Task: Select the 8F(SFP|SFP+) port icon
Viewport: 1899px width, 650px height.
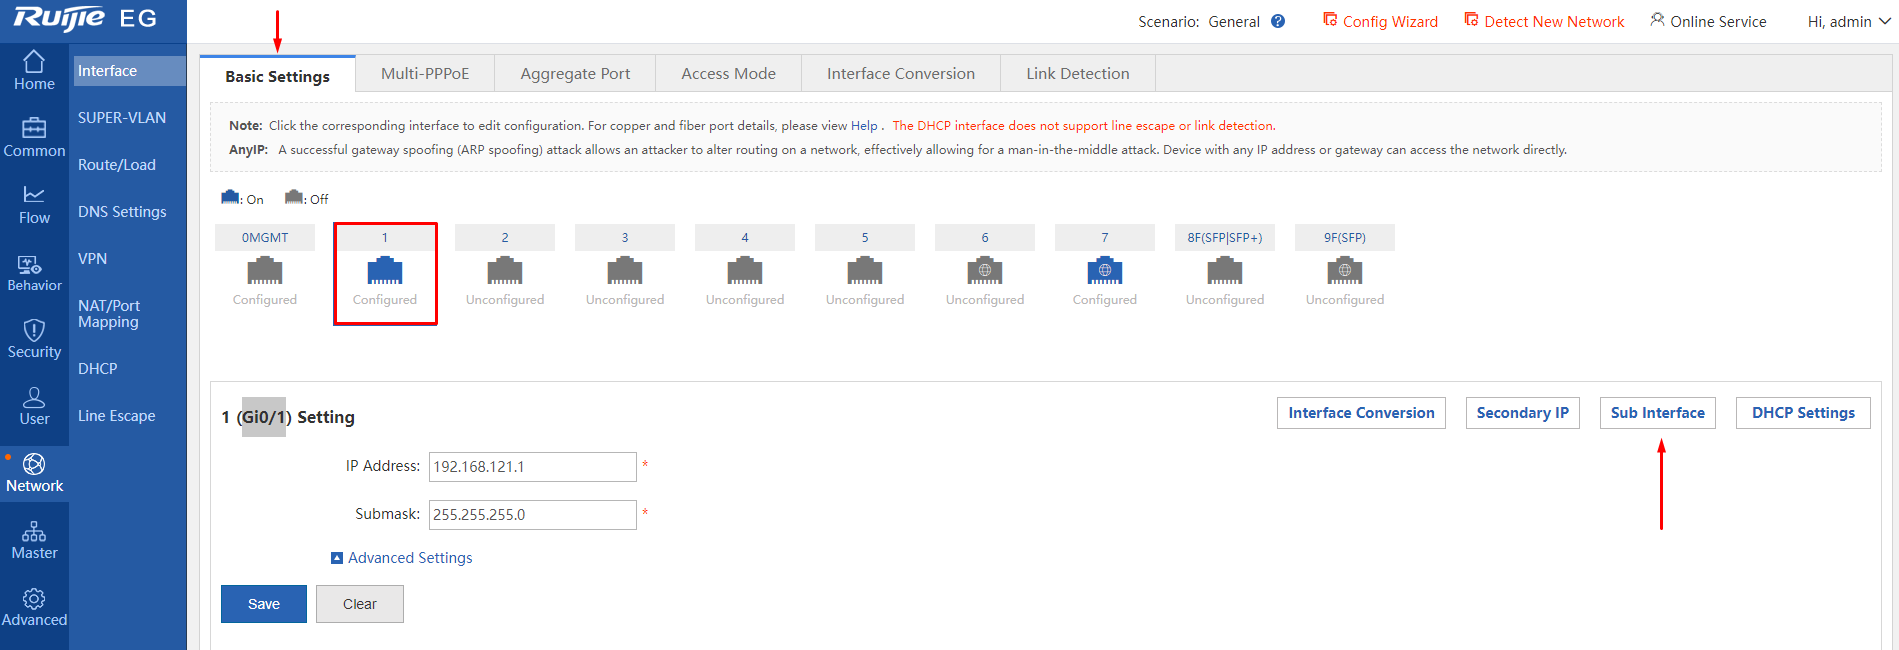Action: click(1225, 270)
